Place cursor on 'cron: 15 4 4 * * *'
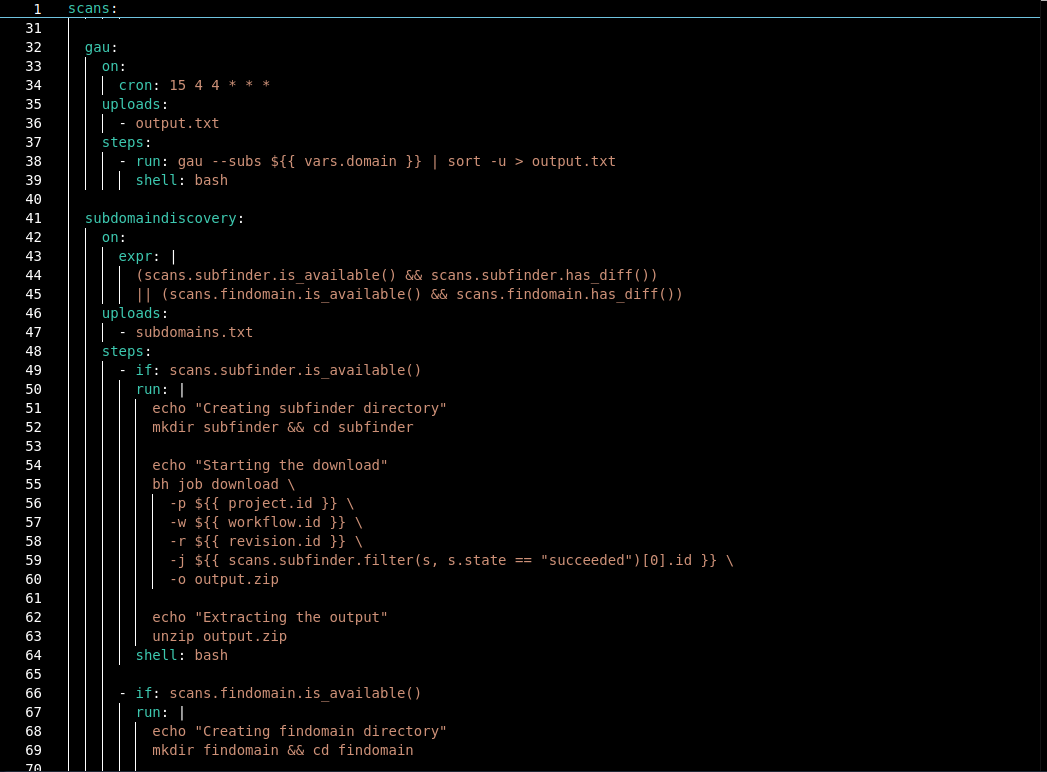The height and width of the screenshot is (772, 1047). coord(194,85)
